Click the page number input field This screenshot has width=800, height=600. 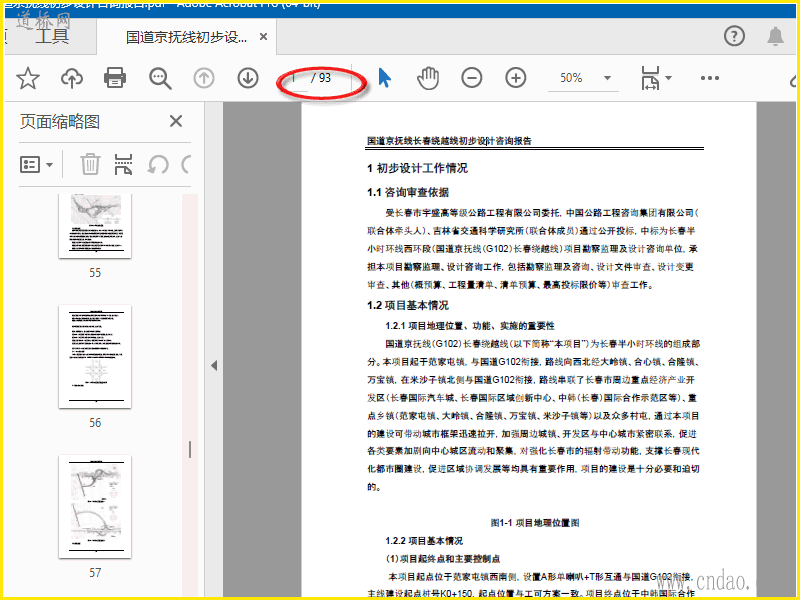pos(296,78)
